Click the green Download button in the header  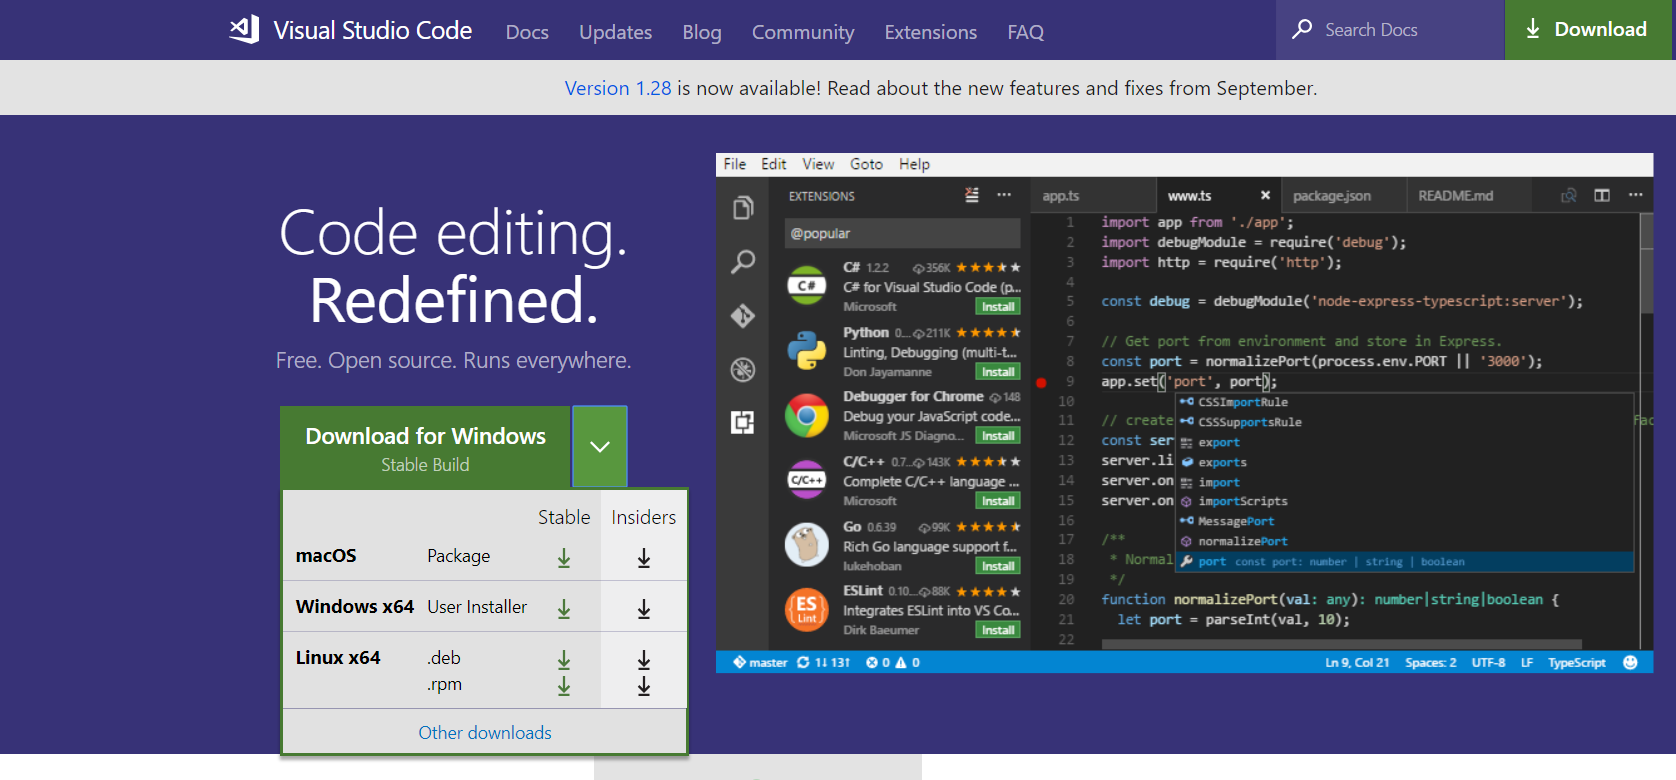1588,30
